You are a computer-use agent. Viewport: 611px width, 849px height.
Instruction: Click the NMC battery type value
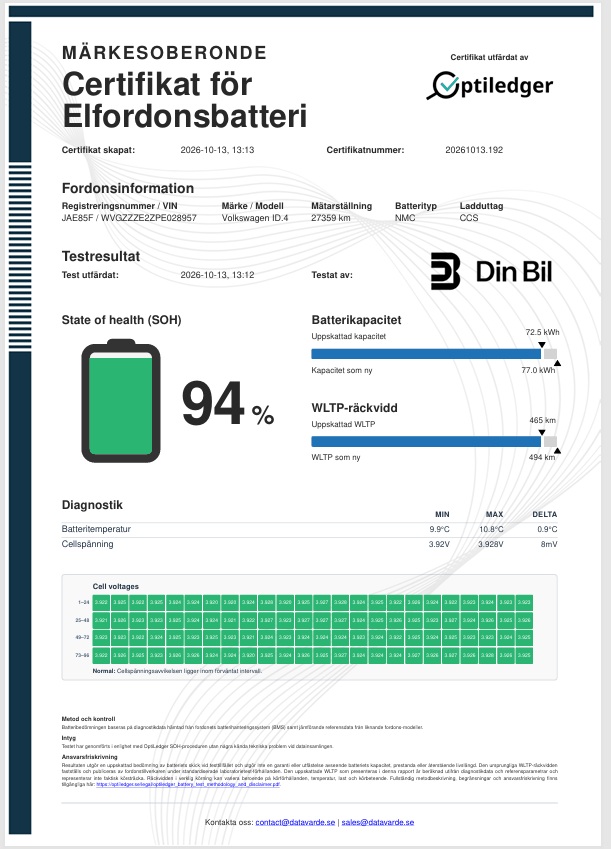[405, 218]
